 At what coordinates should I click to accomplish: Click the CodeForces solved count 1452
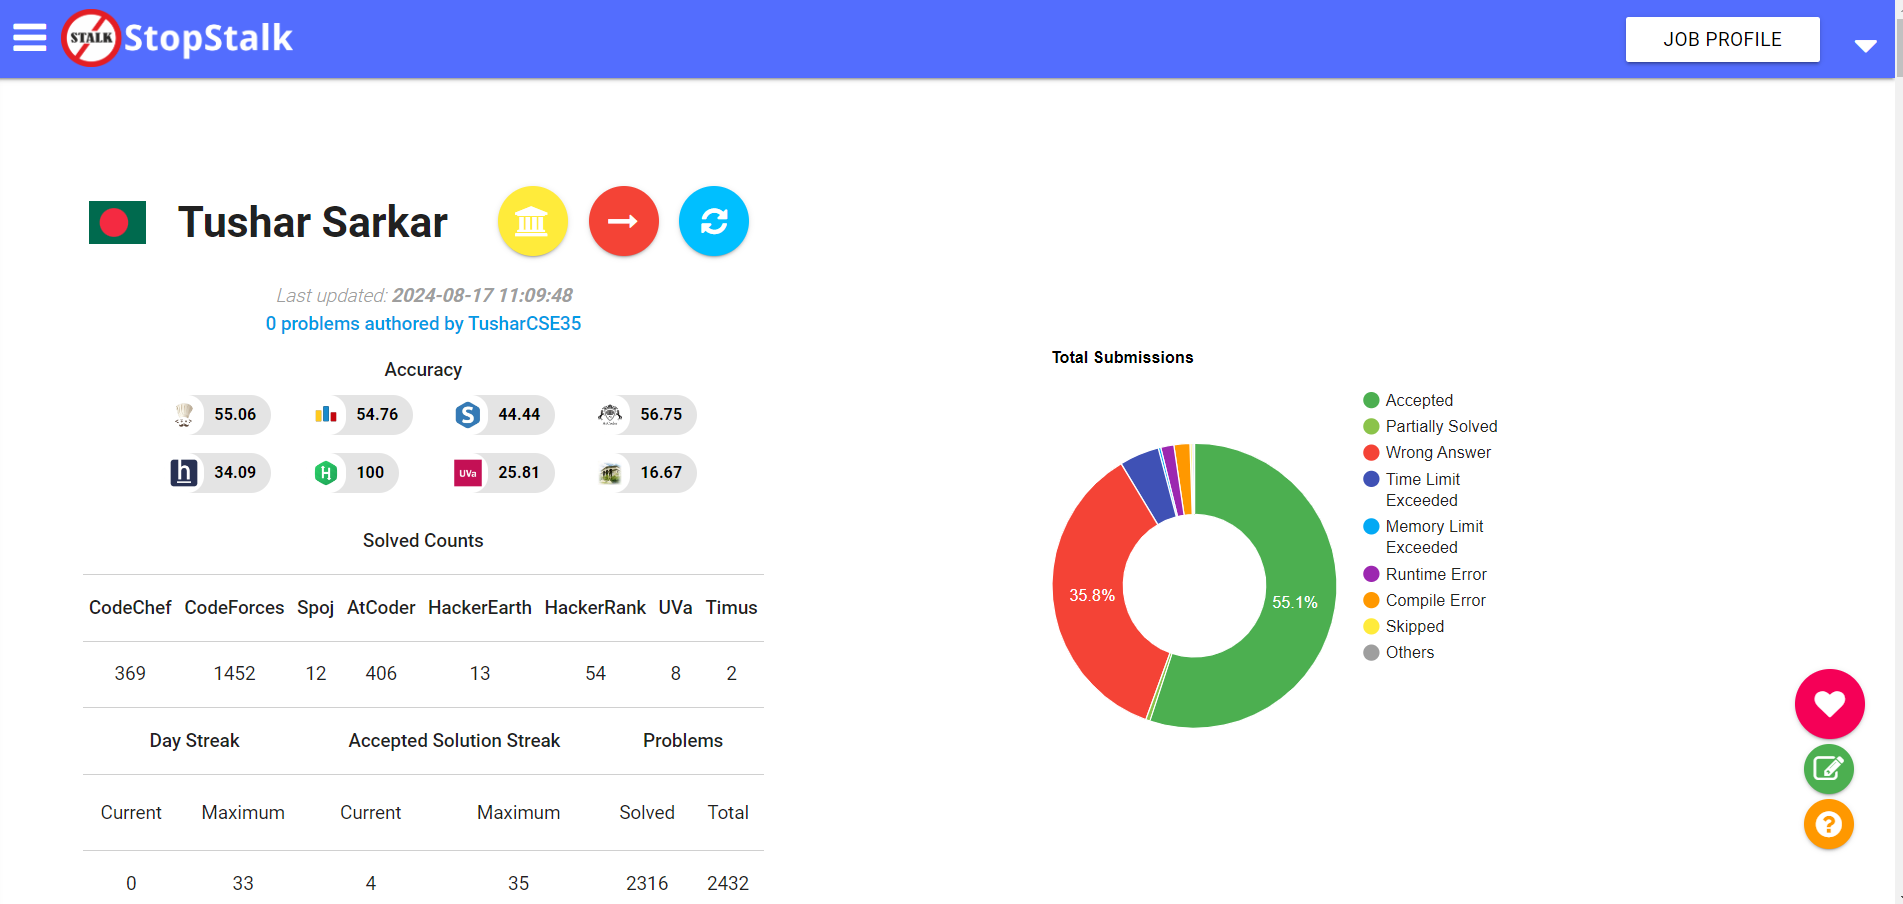pos(234,674)
